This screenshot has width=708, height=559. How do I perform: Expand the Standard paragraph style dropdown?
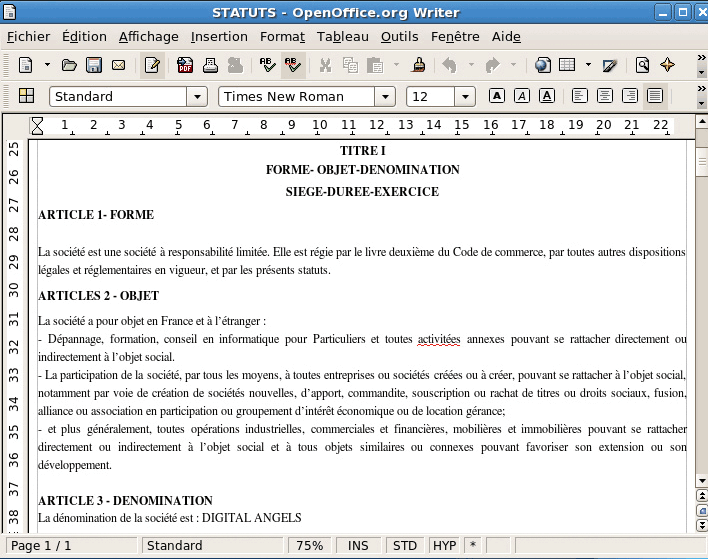click(197, 97)
